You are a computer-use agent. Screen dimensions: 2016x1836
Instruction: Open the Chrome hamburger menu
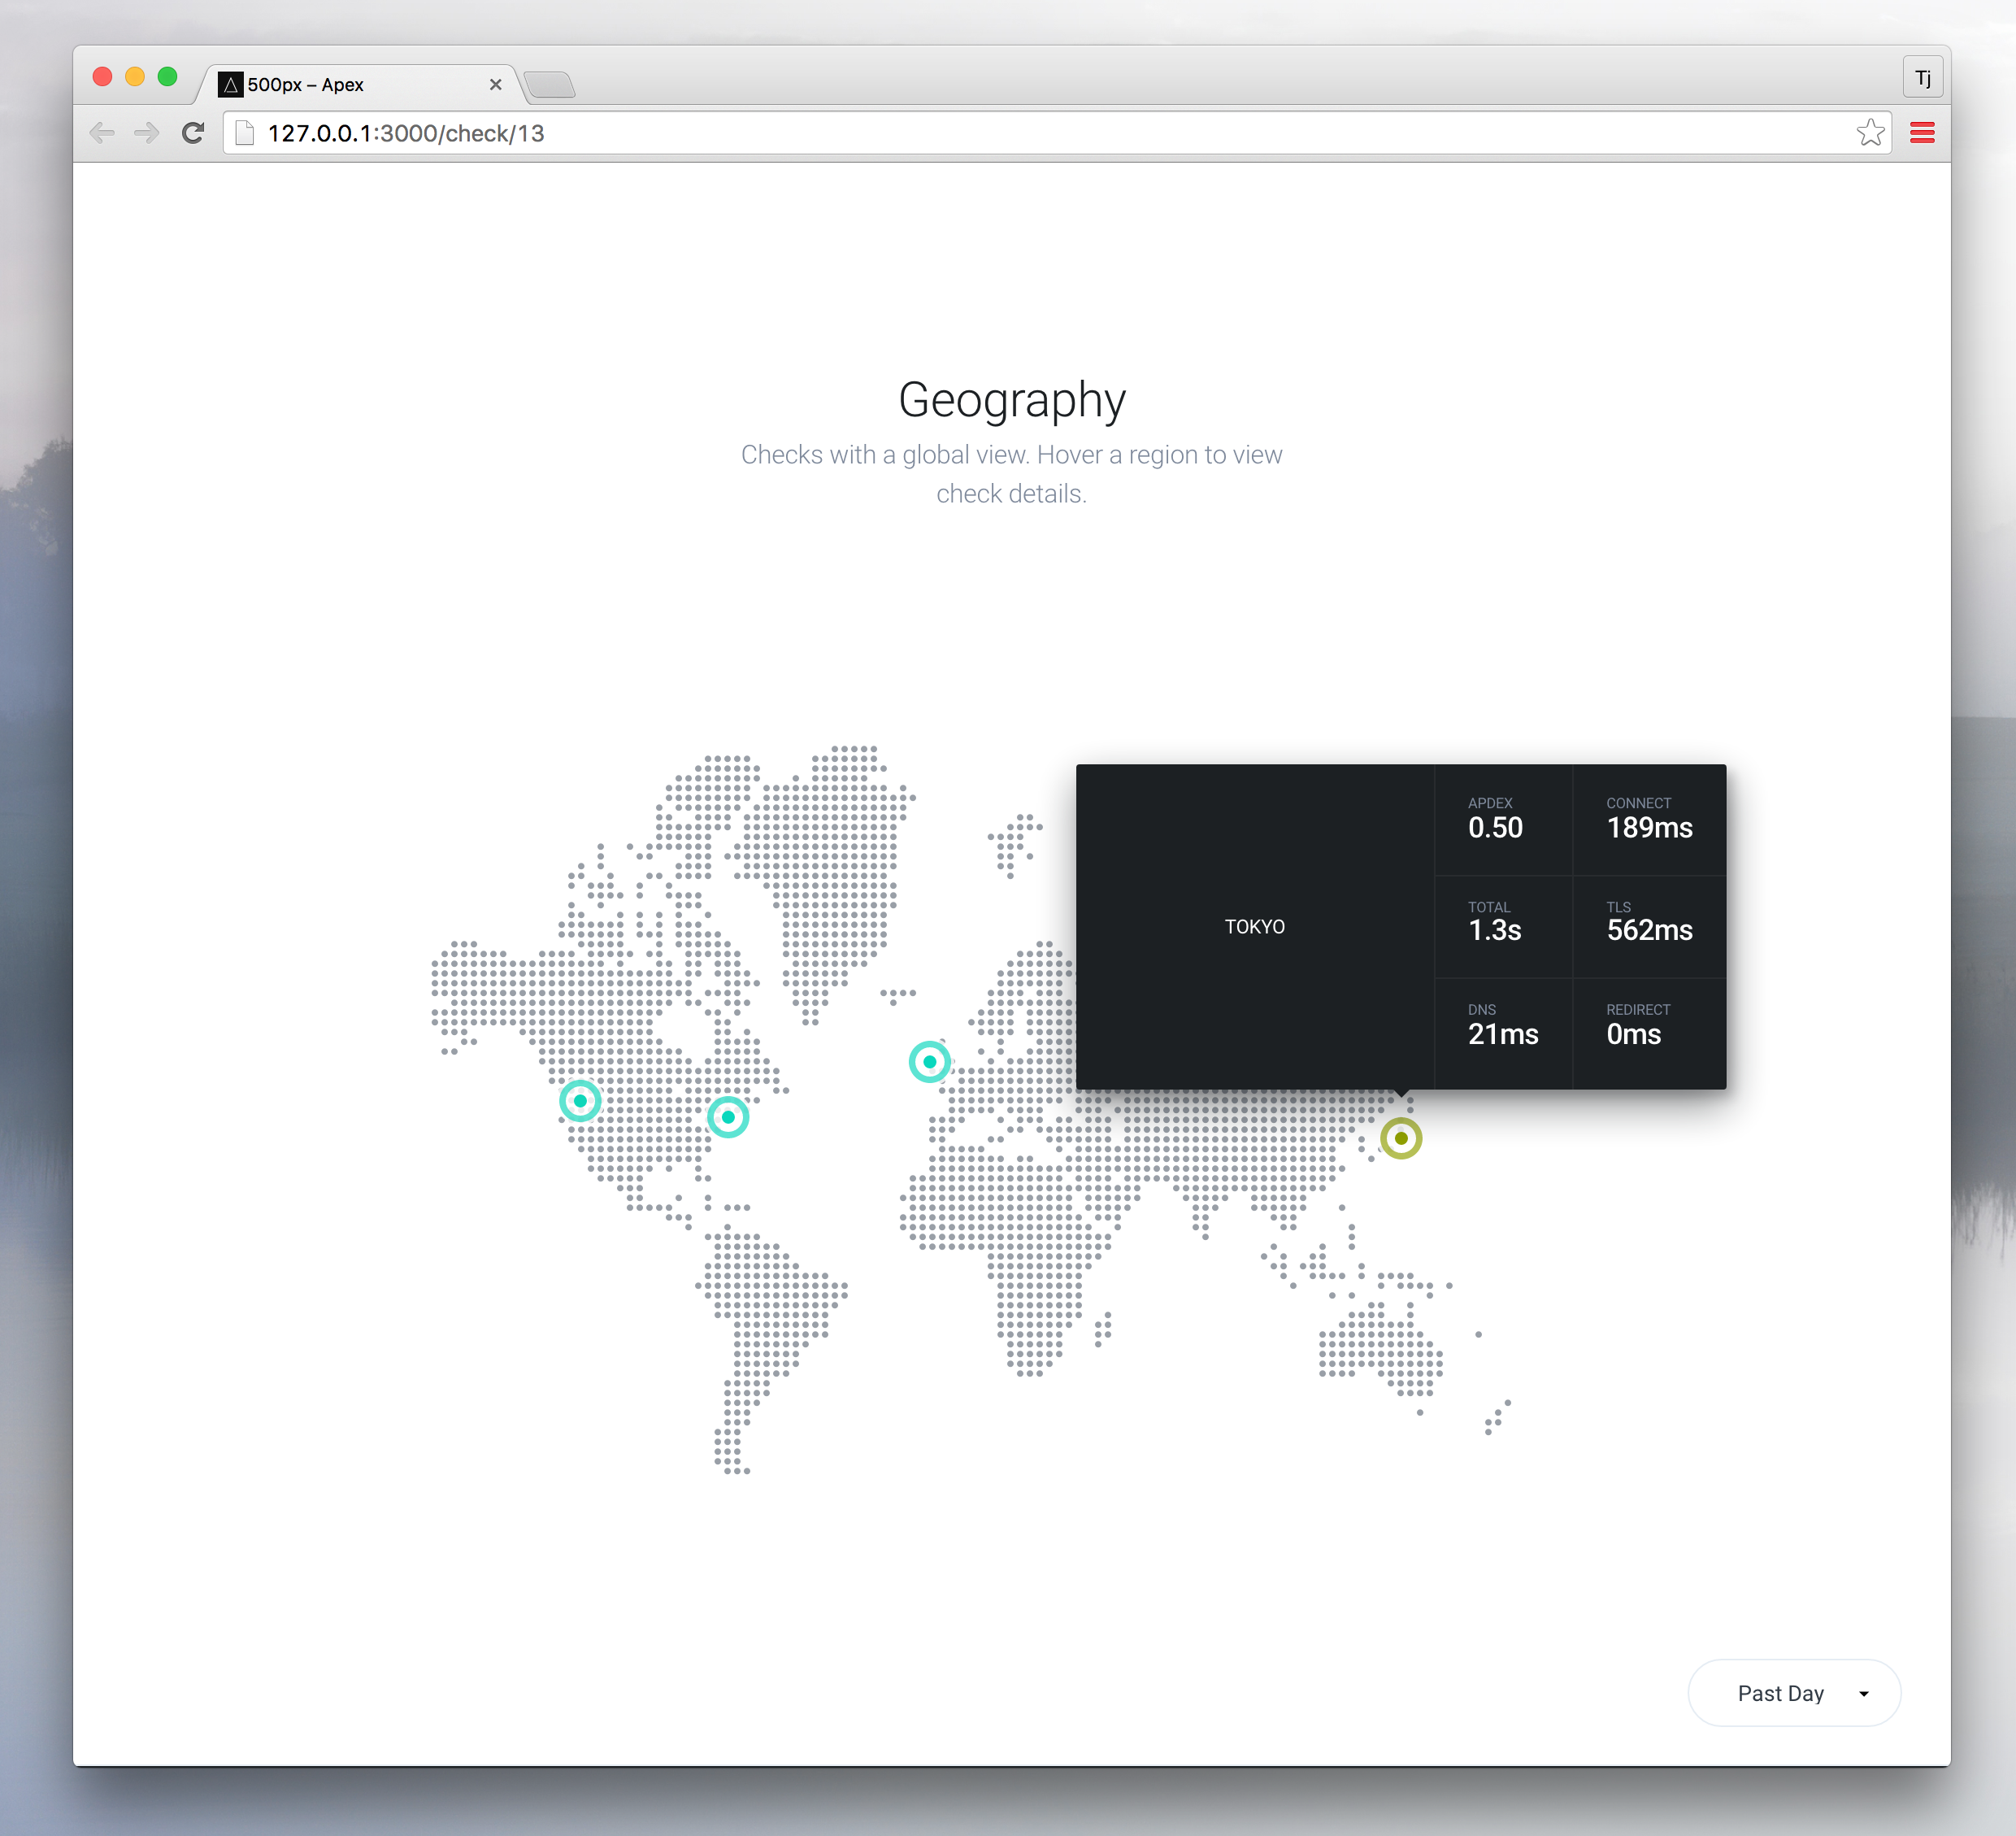pyautogui.click(x=1922, y=133)
